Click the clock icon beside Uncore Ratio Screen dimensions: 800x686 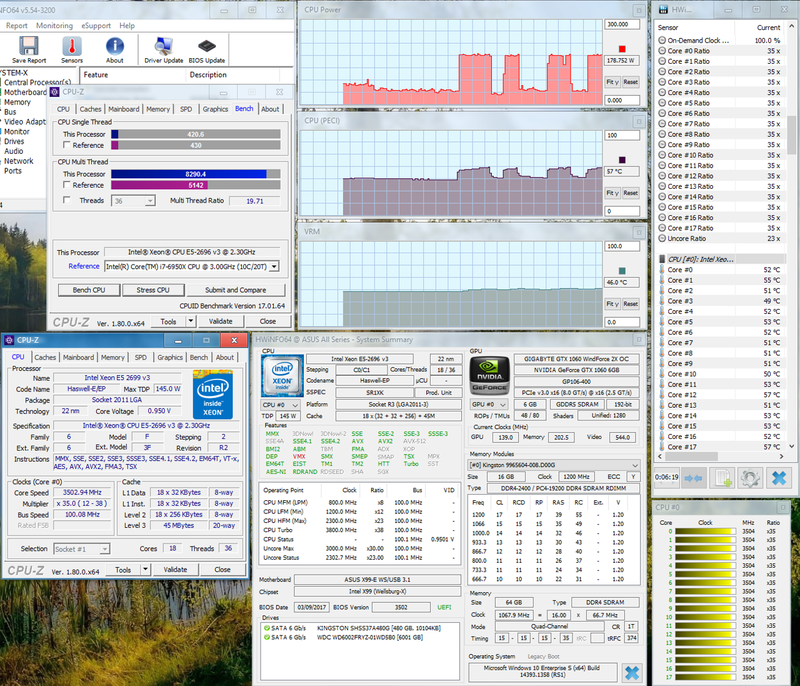662,238
